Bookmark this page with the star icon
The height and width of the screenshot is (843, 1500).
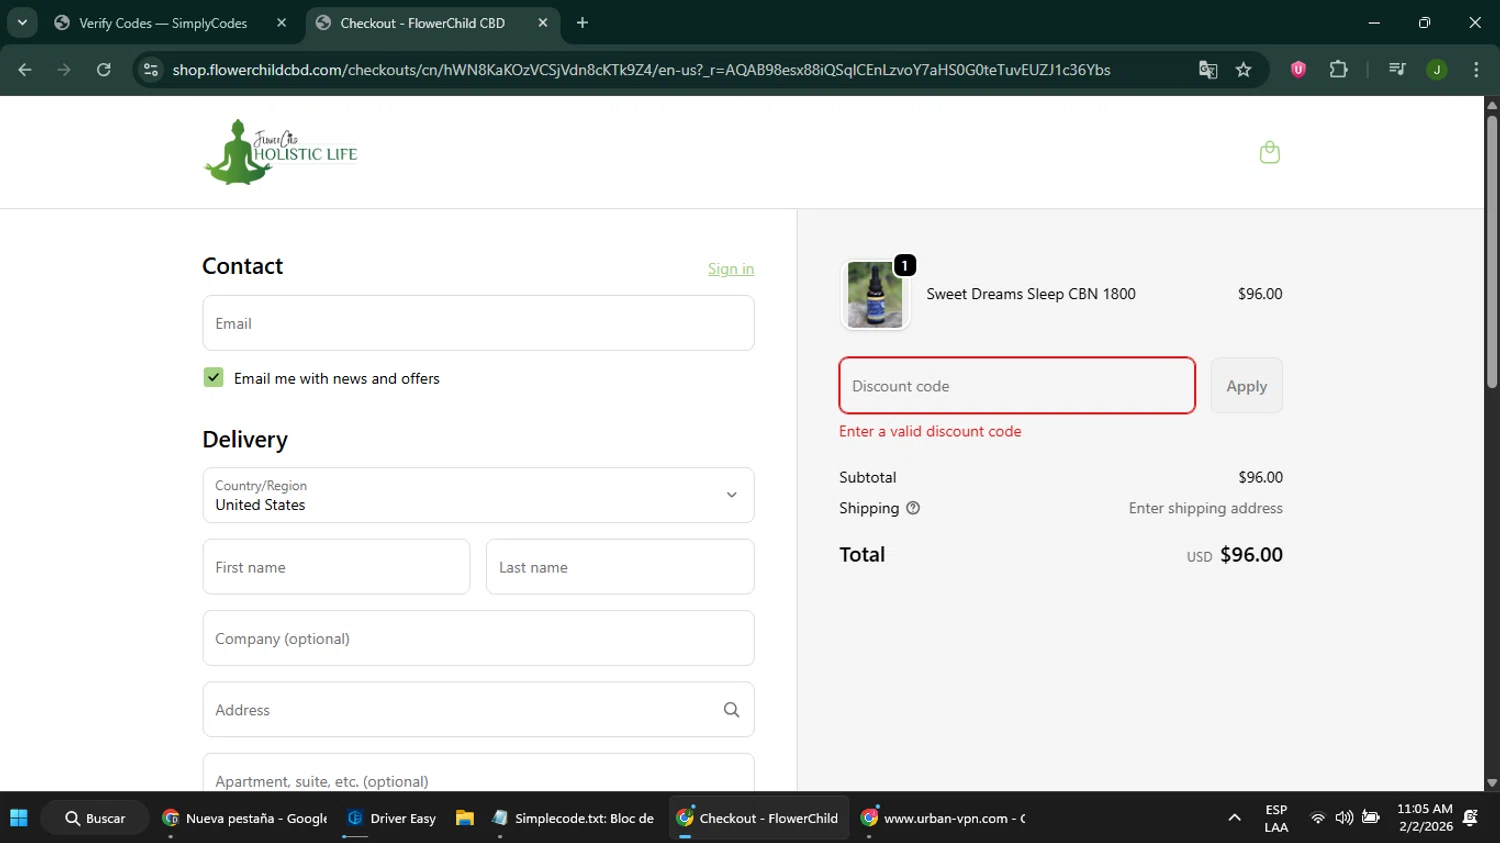click(x=1244, y=70)
